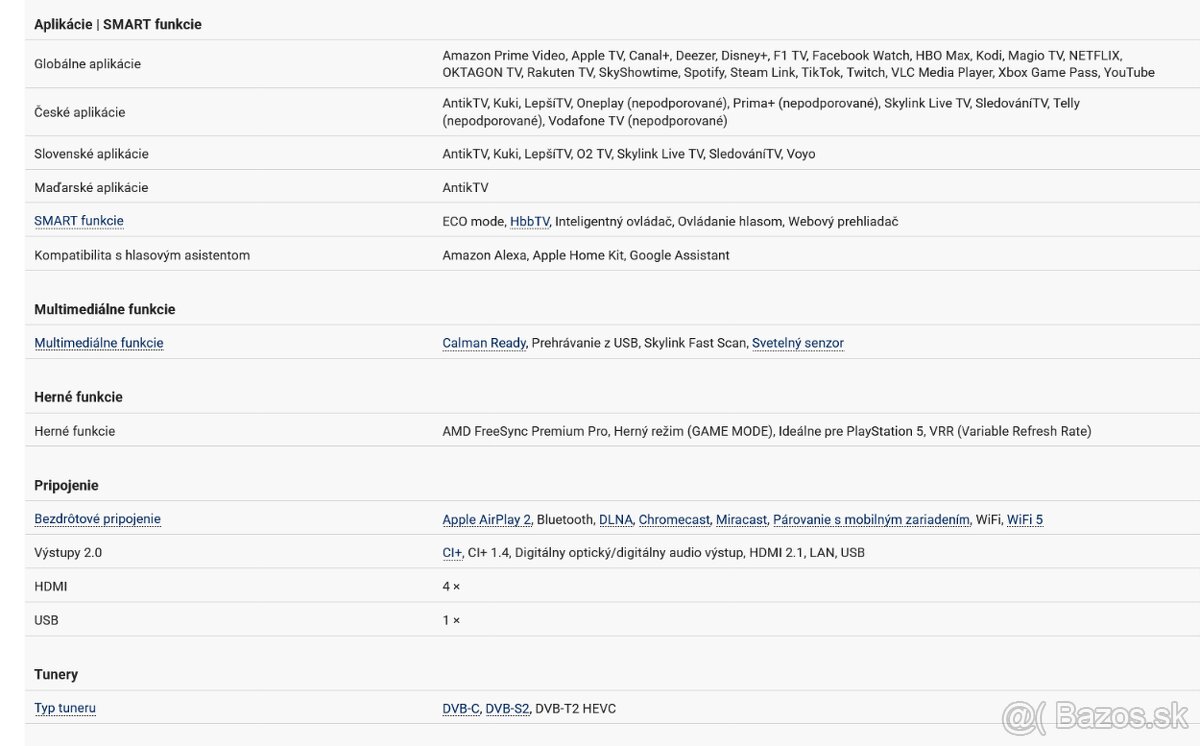Click the Bazos.sk watermark logo

click(1097, 718)
